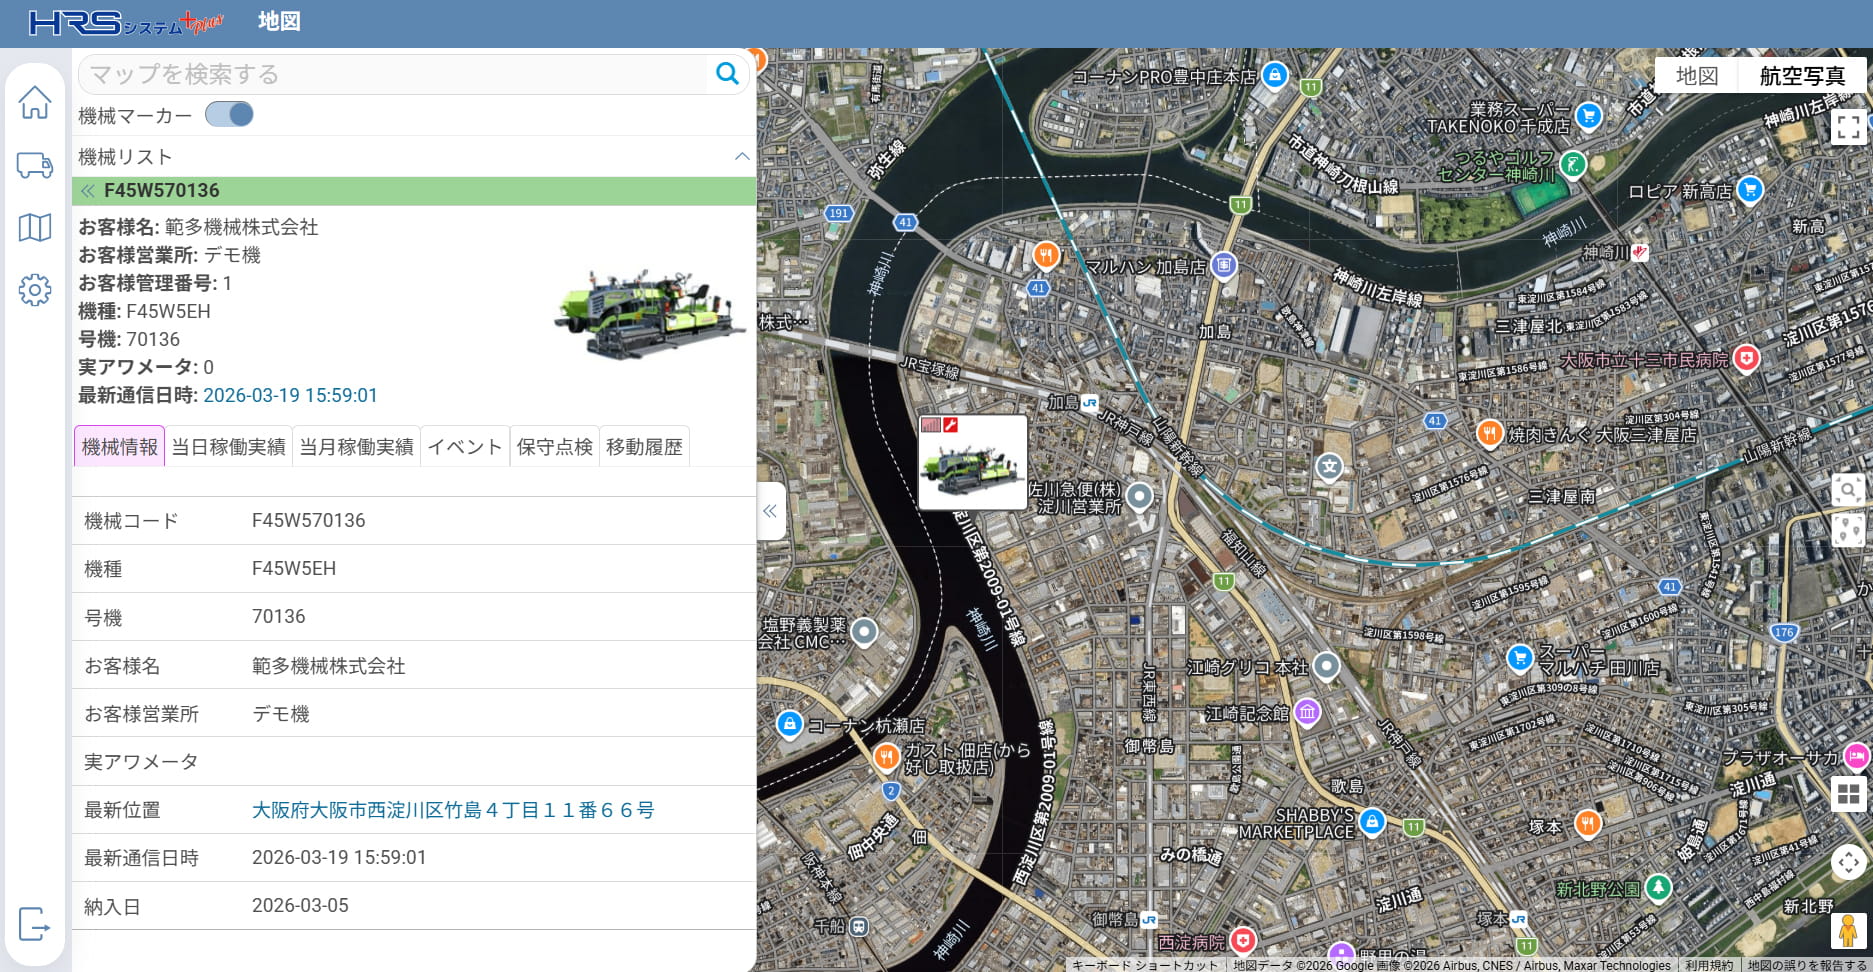The height and width of the screenshot is (972, 1873).
Task: Click the SHABBY'S MARKETPLACE pin
Action: 1372,821
